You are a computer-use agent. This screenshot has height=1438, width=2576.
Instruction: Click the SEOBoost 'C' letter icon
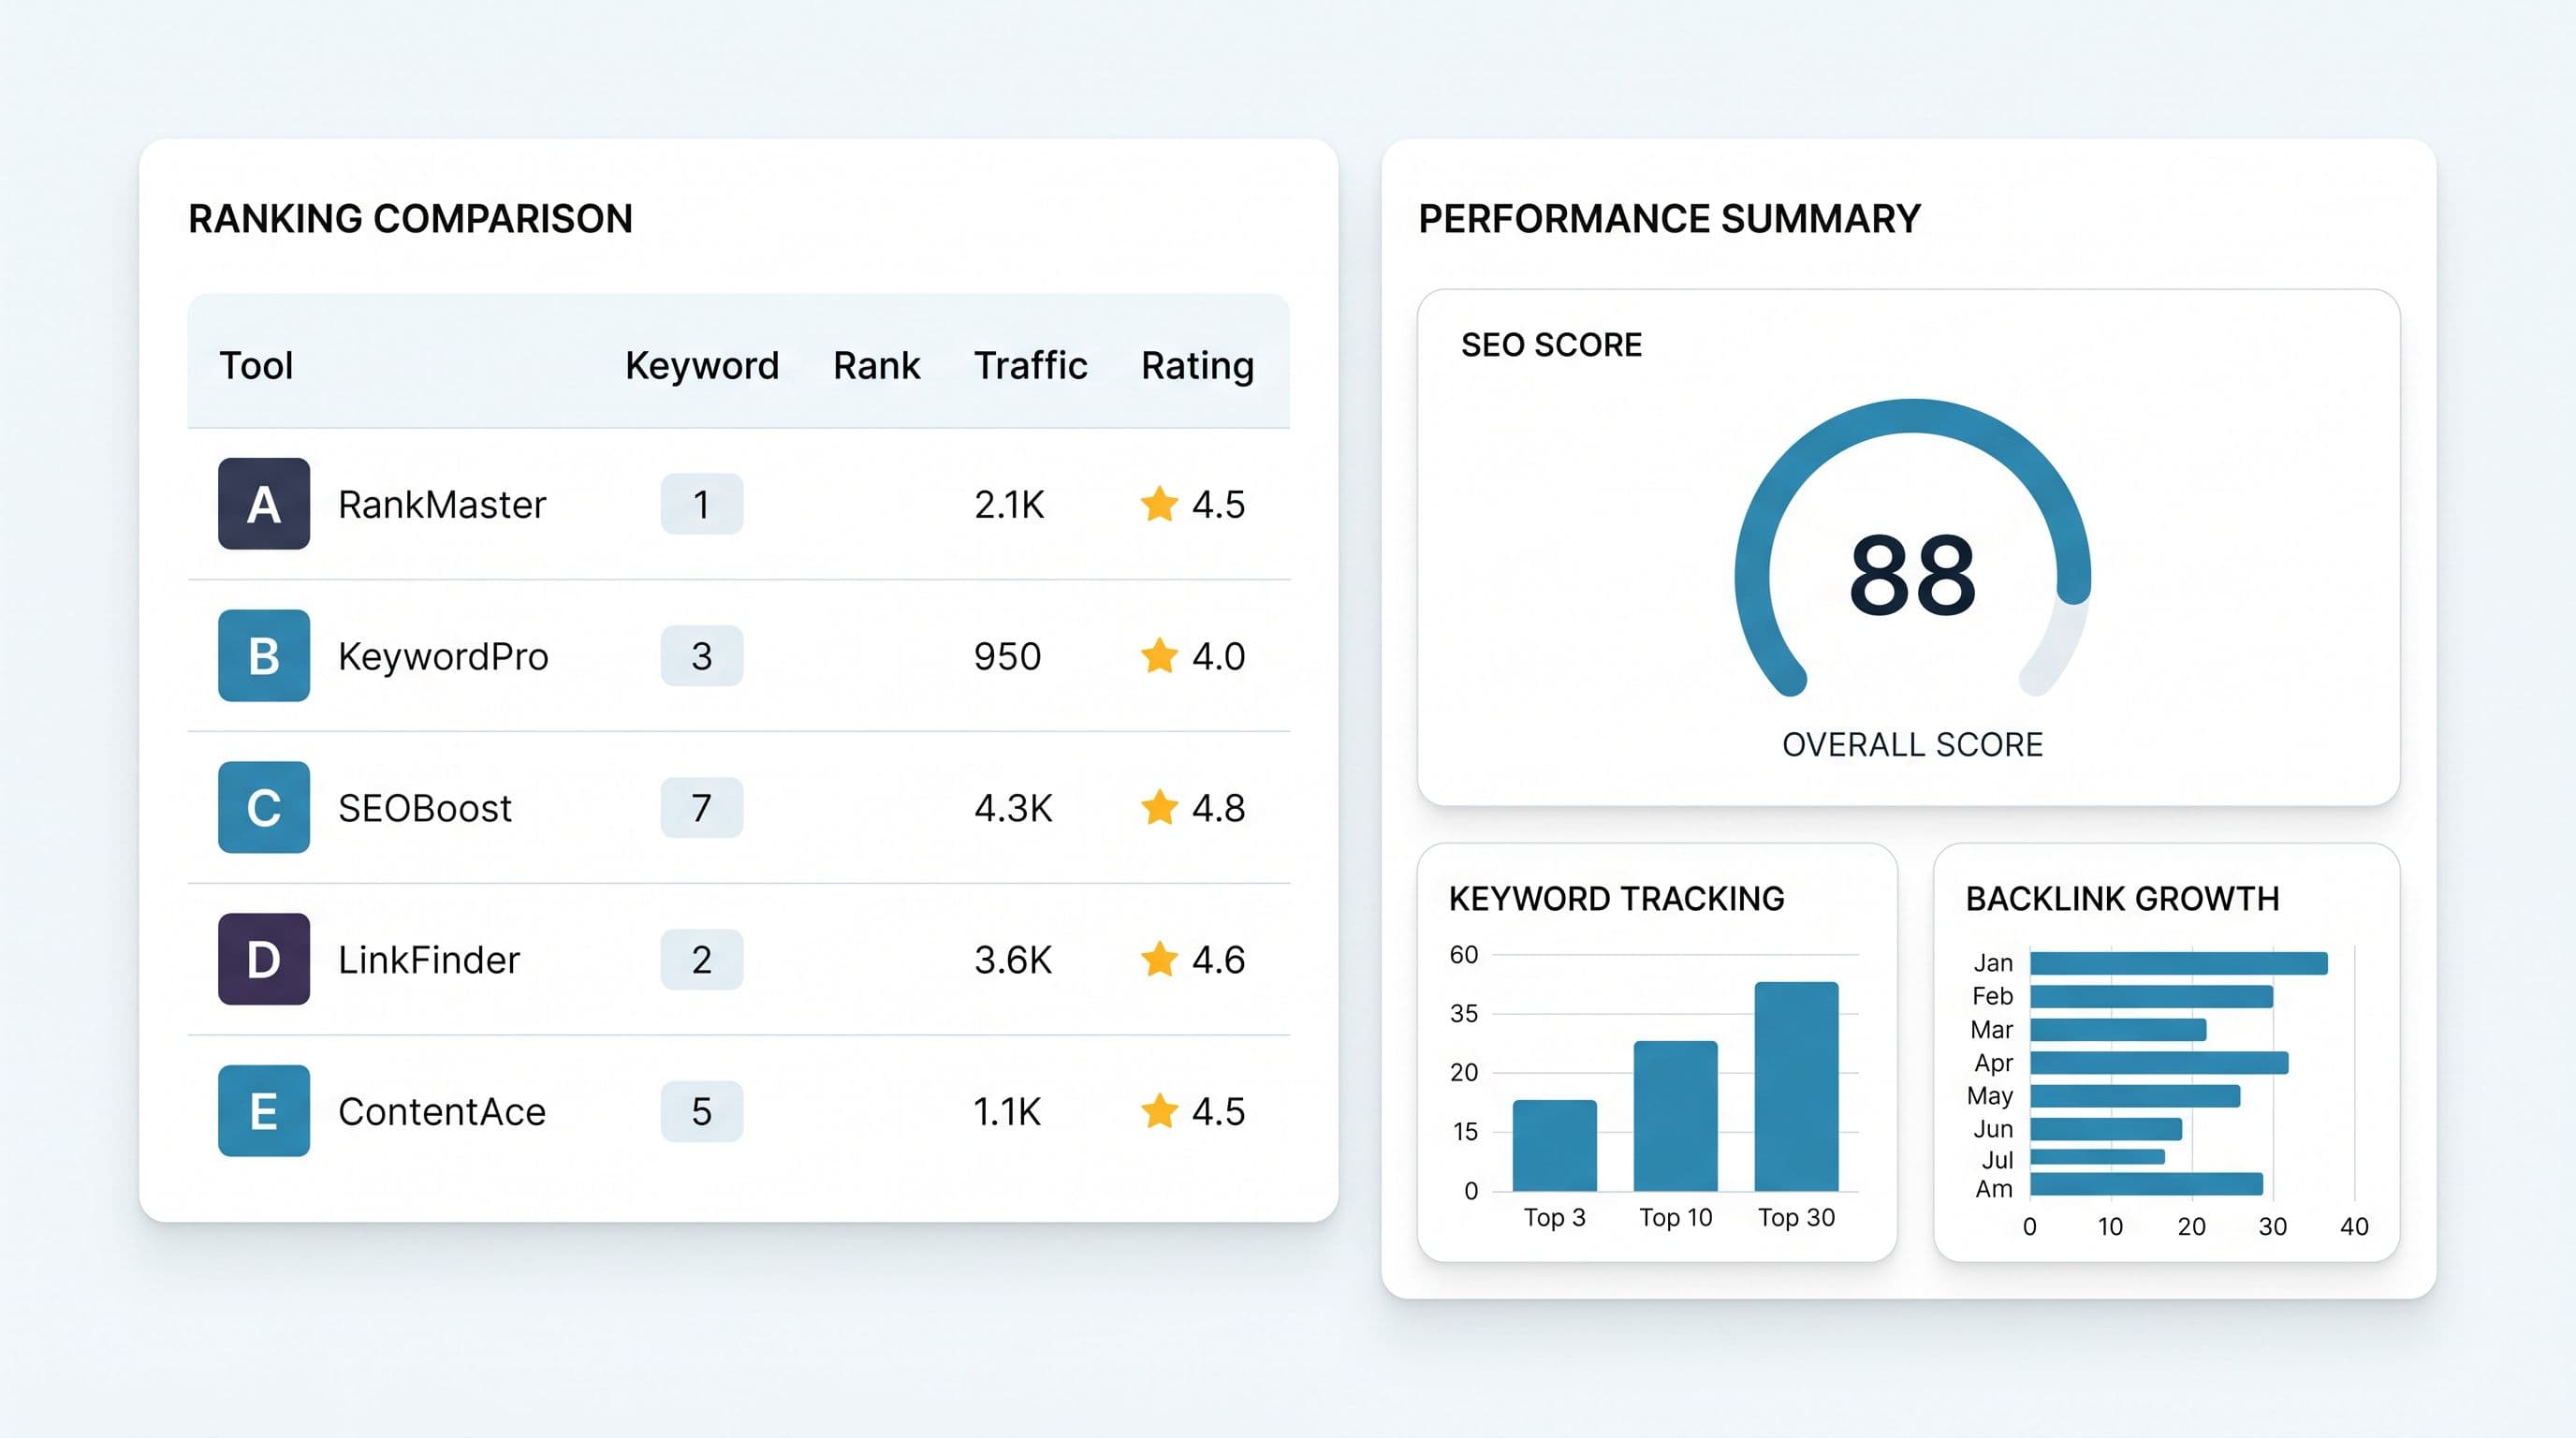point(264,807)
